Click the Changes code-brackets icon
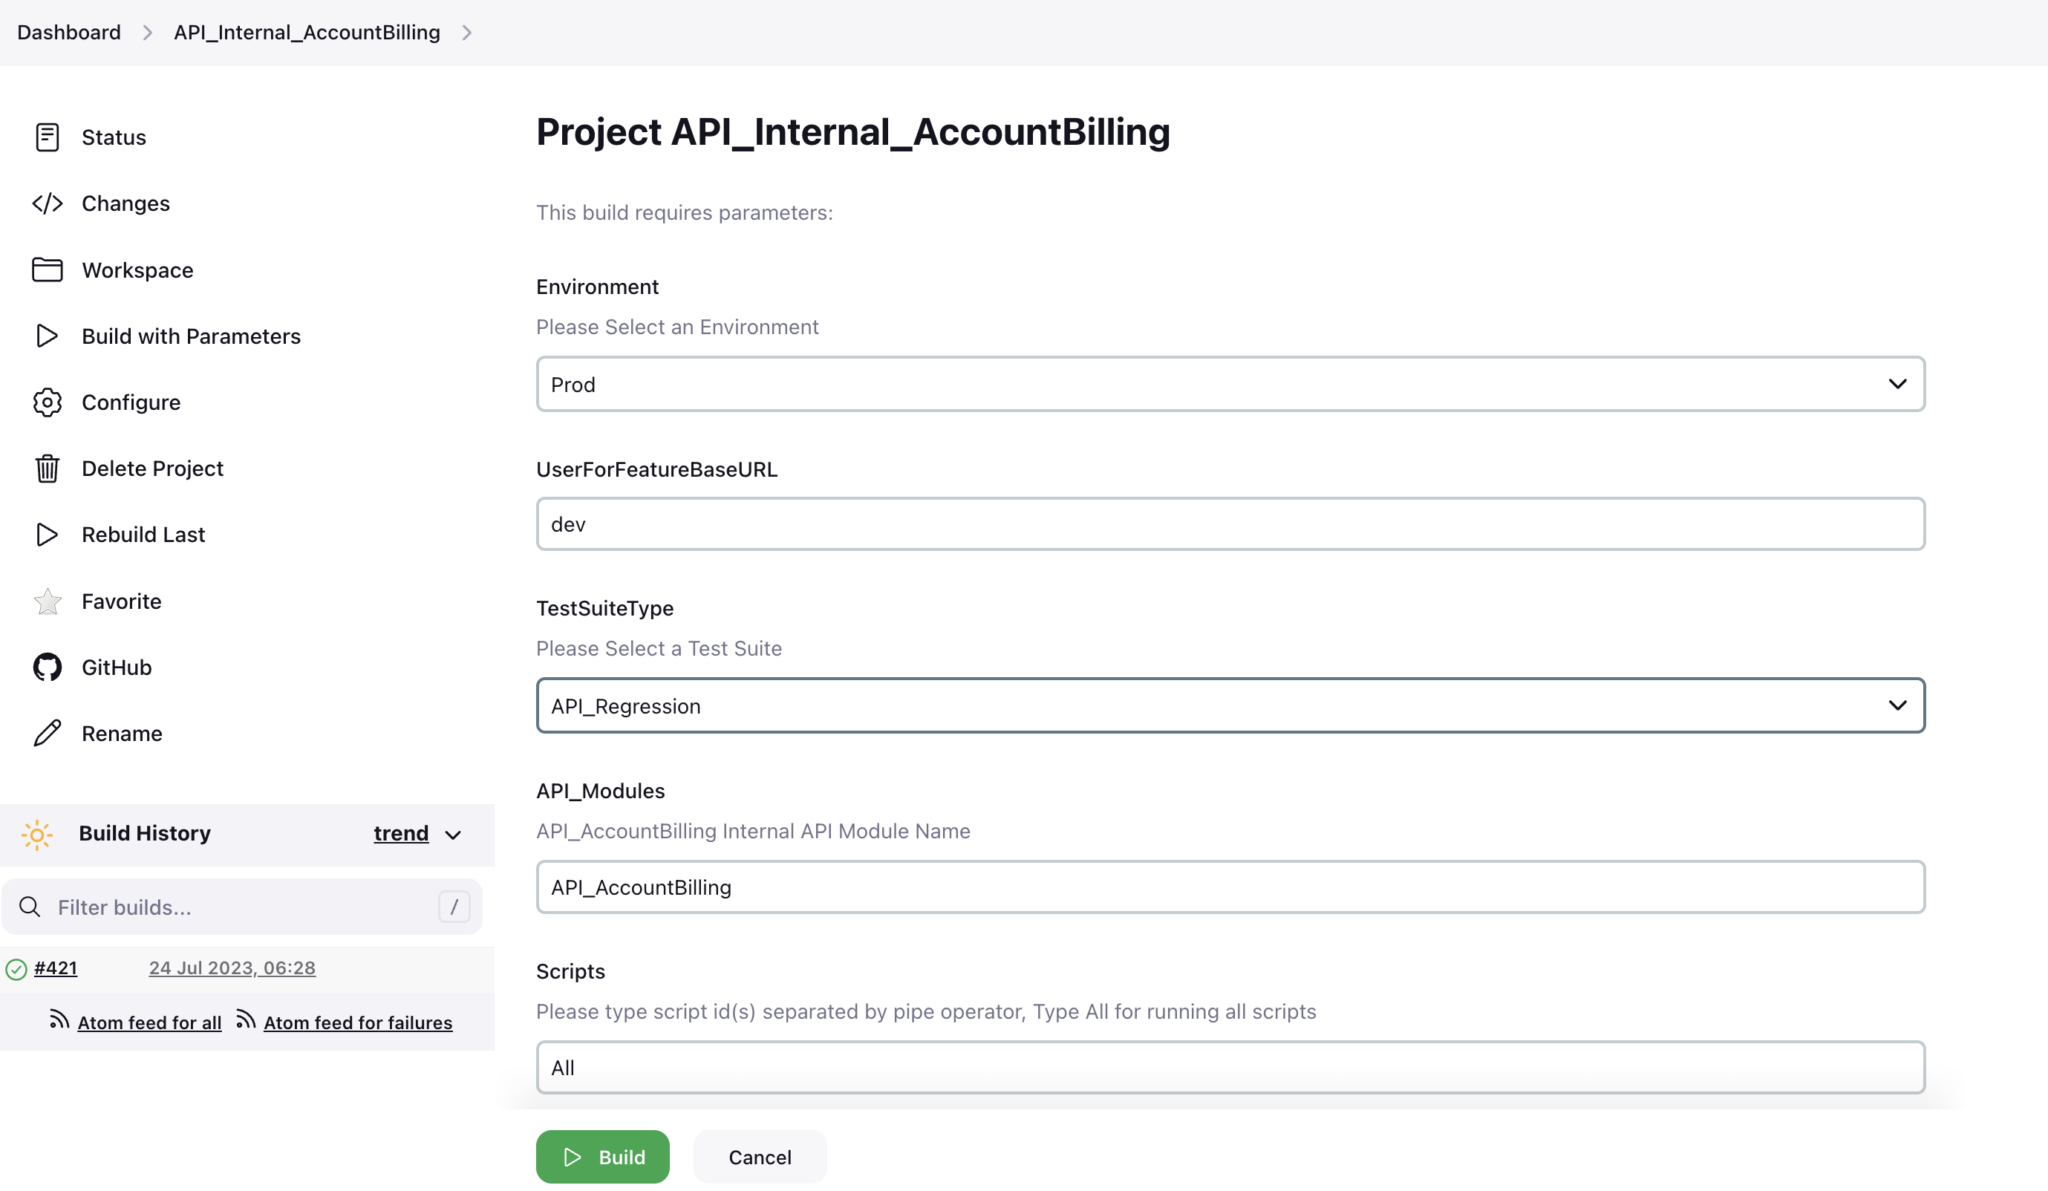 coord(47,204)
